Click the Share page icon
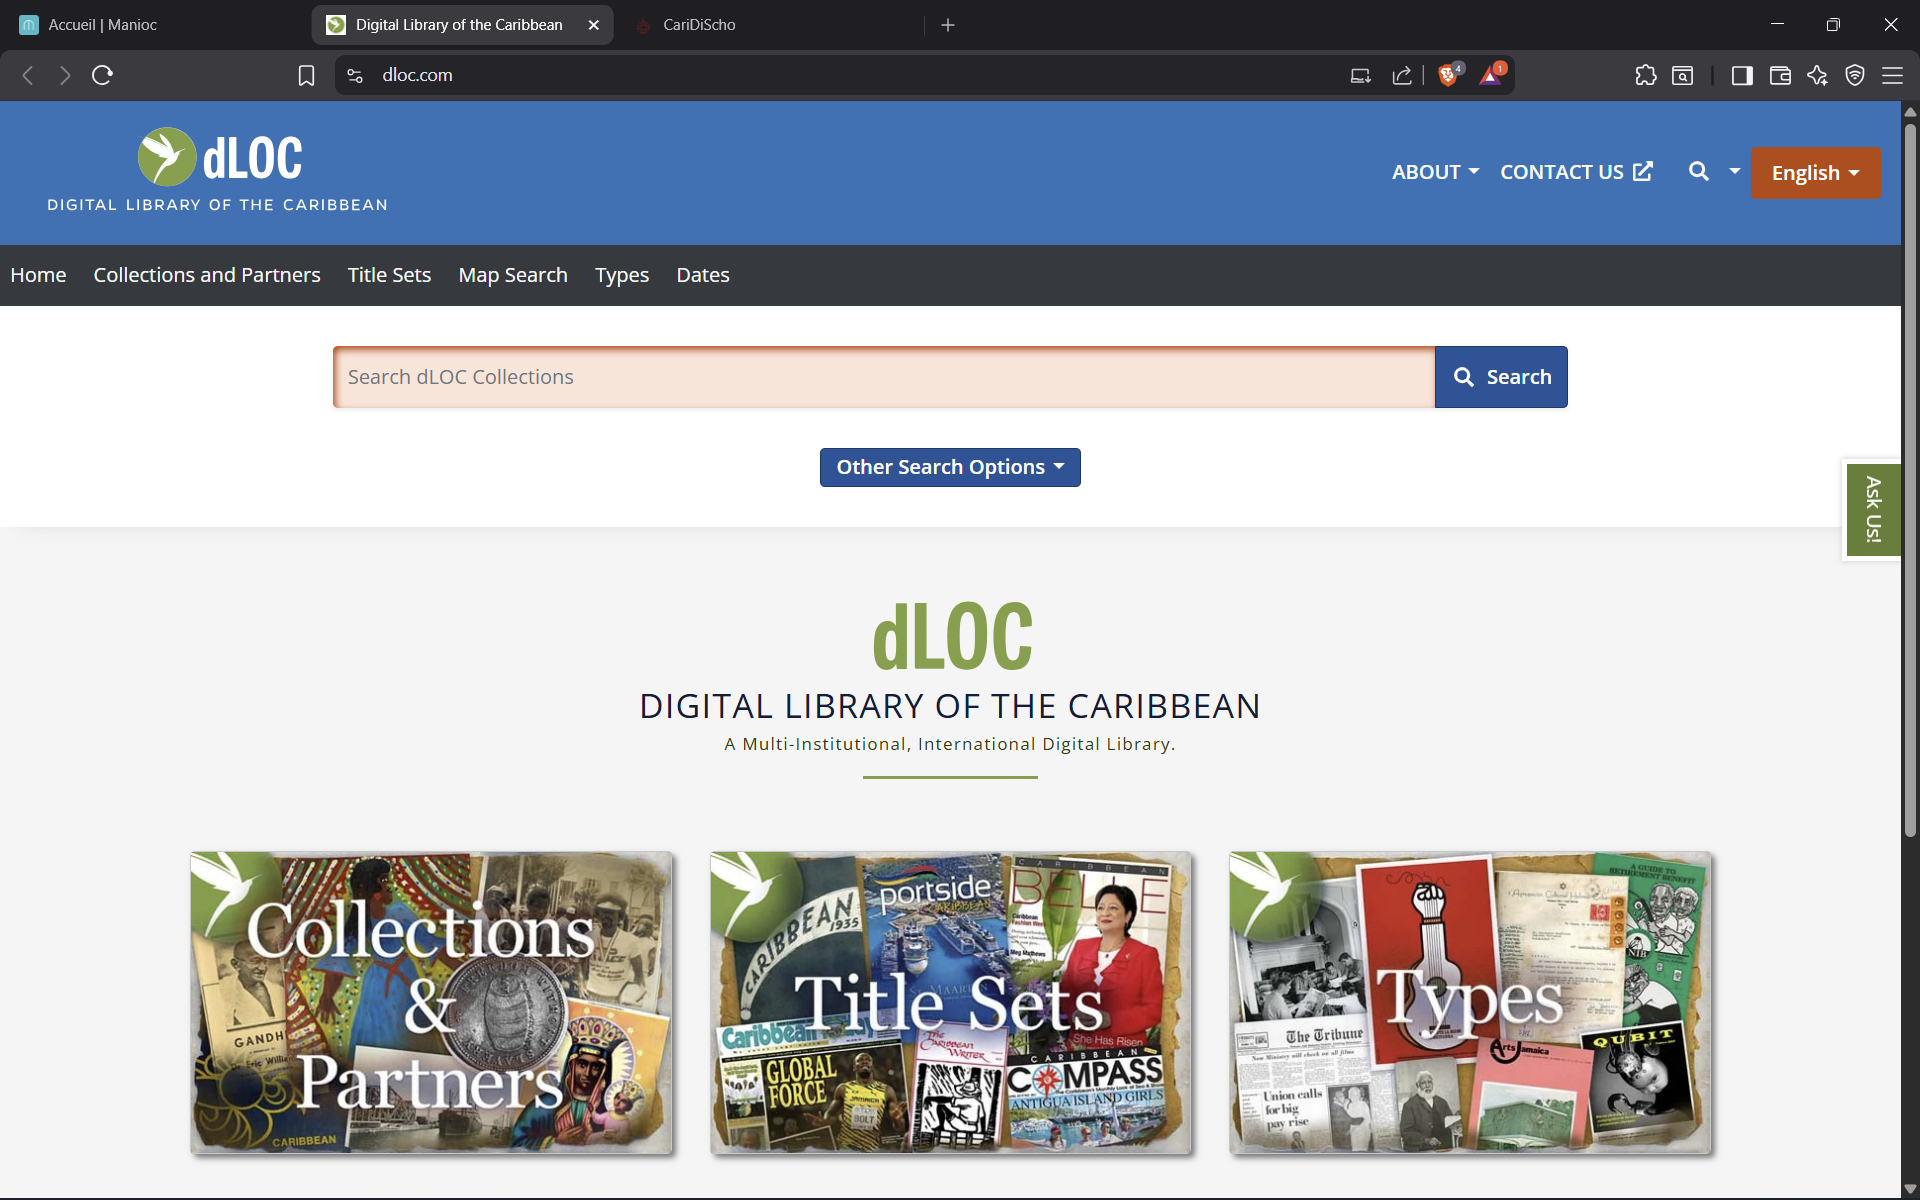Screen dimensions: 1920x1200 [1401, 75]
